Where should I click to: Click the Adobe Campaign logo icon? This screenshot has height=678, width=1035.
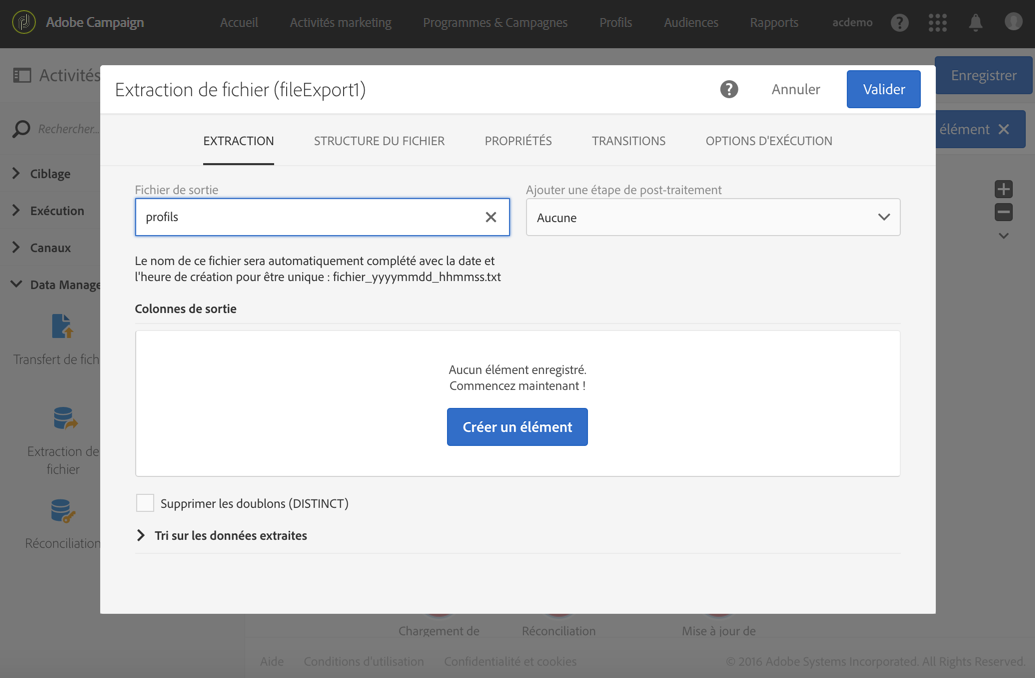23,22
